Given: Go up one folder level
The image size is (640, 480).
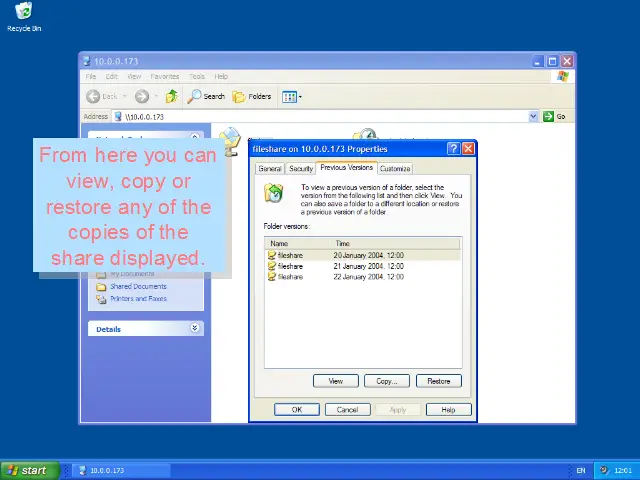Looking at the screenshot, I should 171,96.
